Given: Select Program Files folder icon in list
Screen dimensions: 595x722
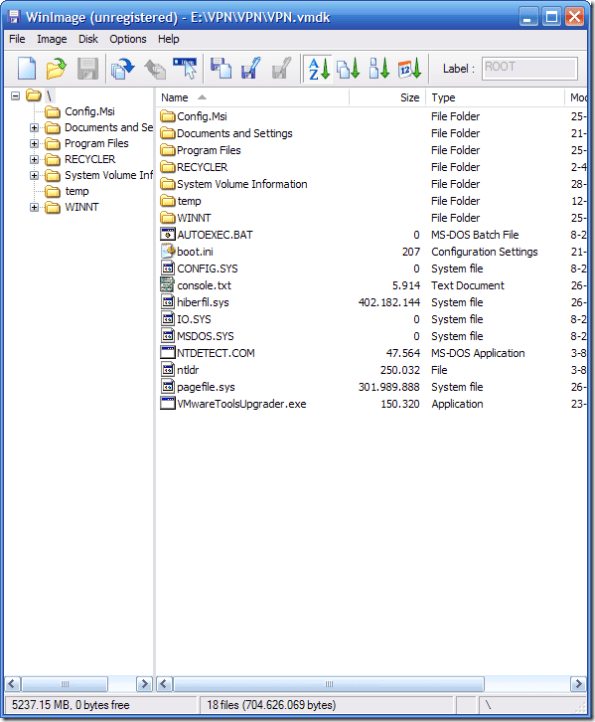Looking at the screenshot, I should click(x=168, y=150).
